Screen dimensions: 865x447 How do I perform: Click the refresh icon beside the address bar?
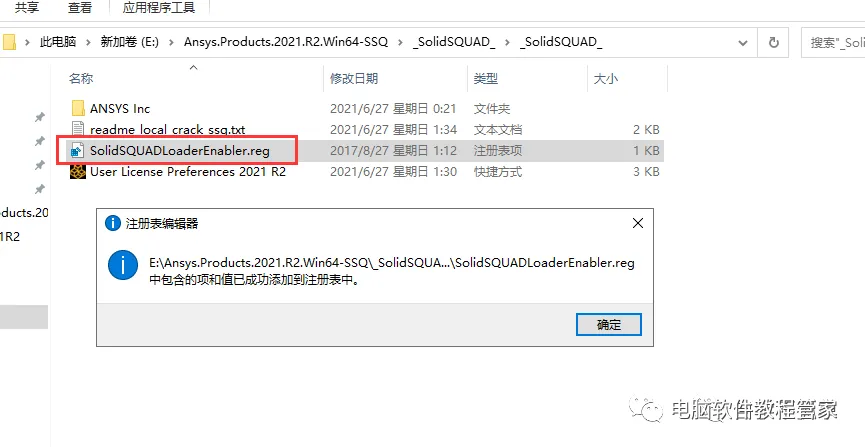[774, 42]
